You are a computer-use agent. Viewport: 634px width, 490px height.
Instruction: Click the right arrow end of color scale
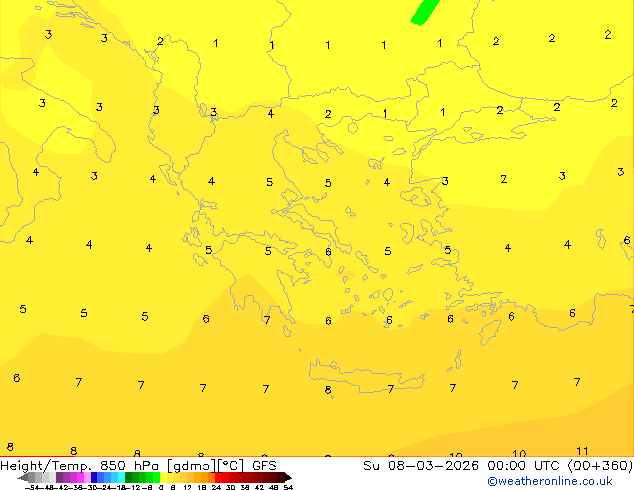pyautogui.click(x=288, y=477)
